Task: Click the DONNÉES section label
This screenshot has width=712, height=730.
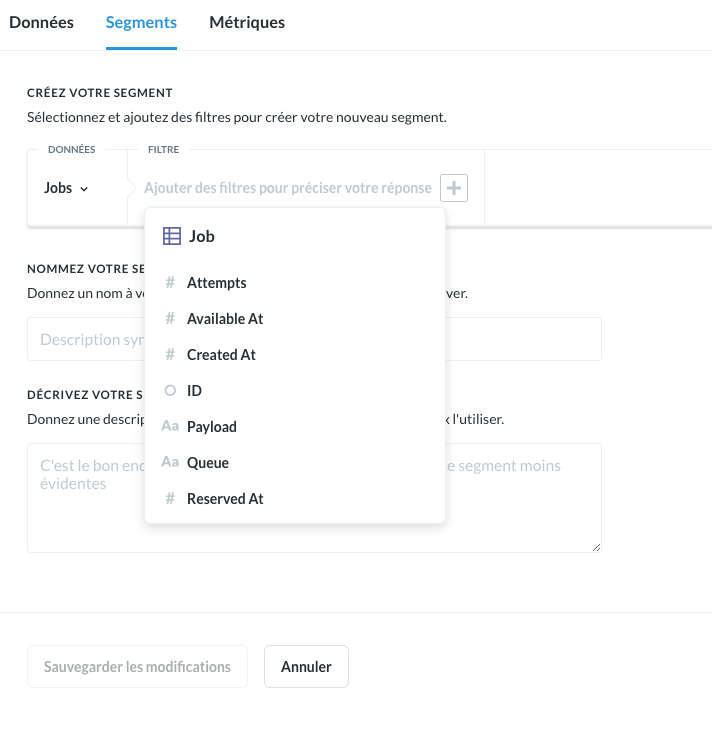Action: point(72,149)
